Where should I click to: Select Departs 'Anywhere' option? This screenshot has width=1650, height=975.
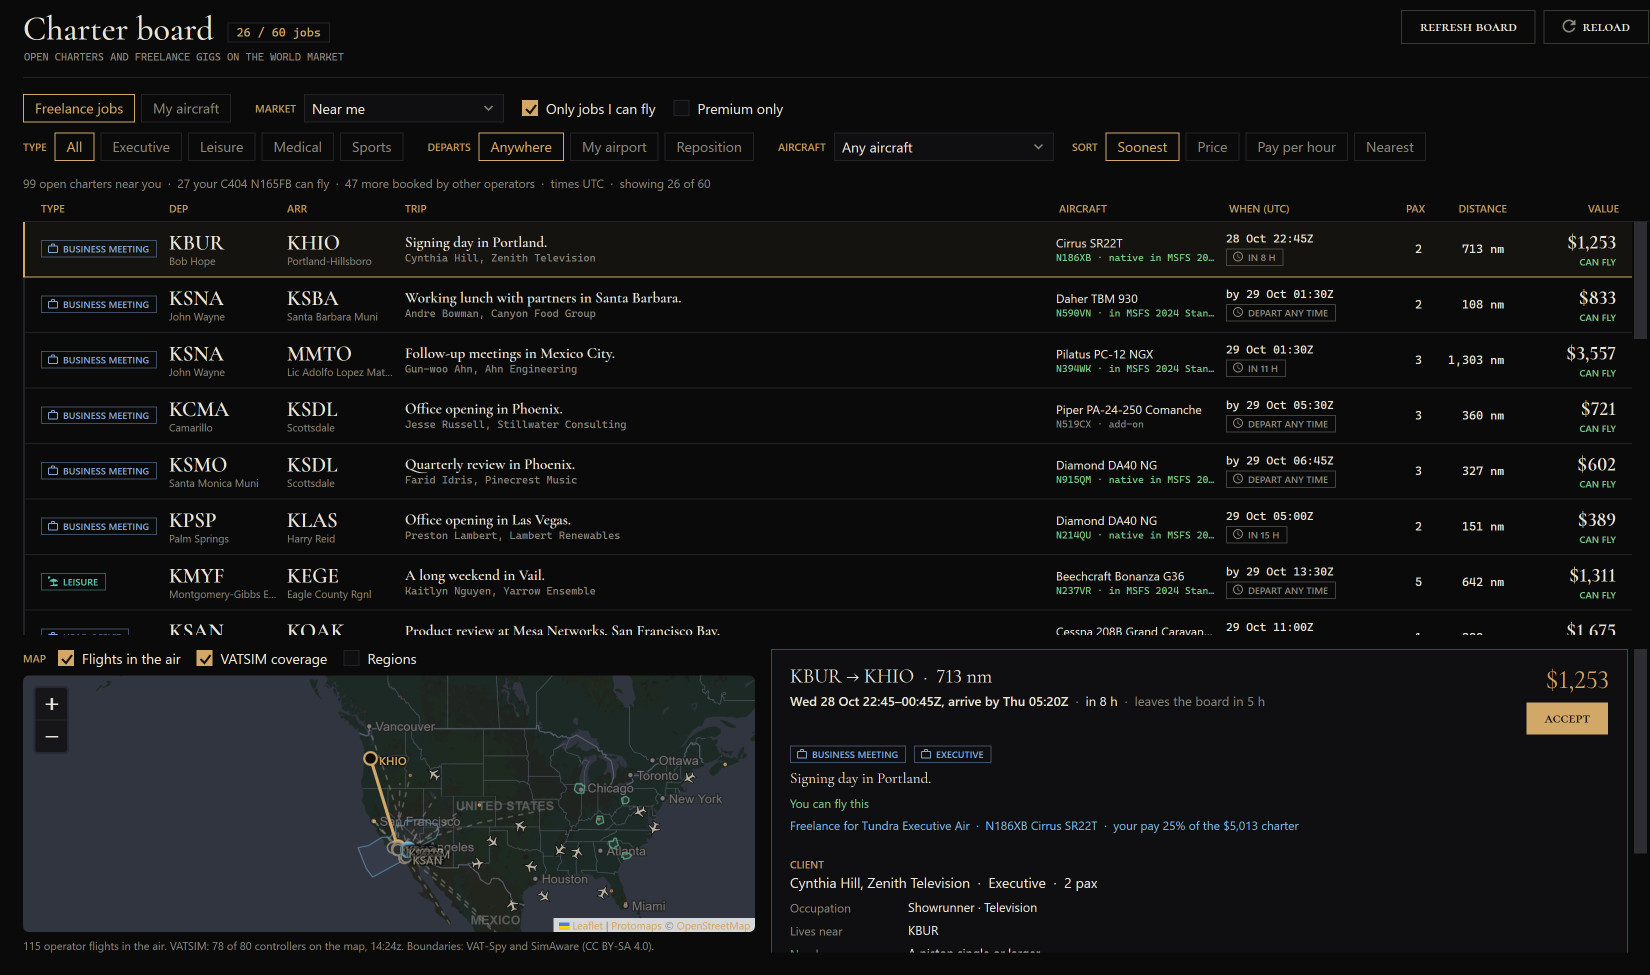click(x=521, y=147)
